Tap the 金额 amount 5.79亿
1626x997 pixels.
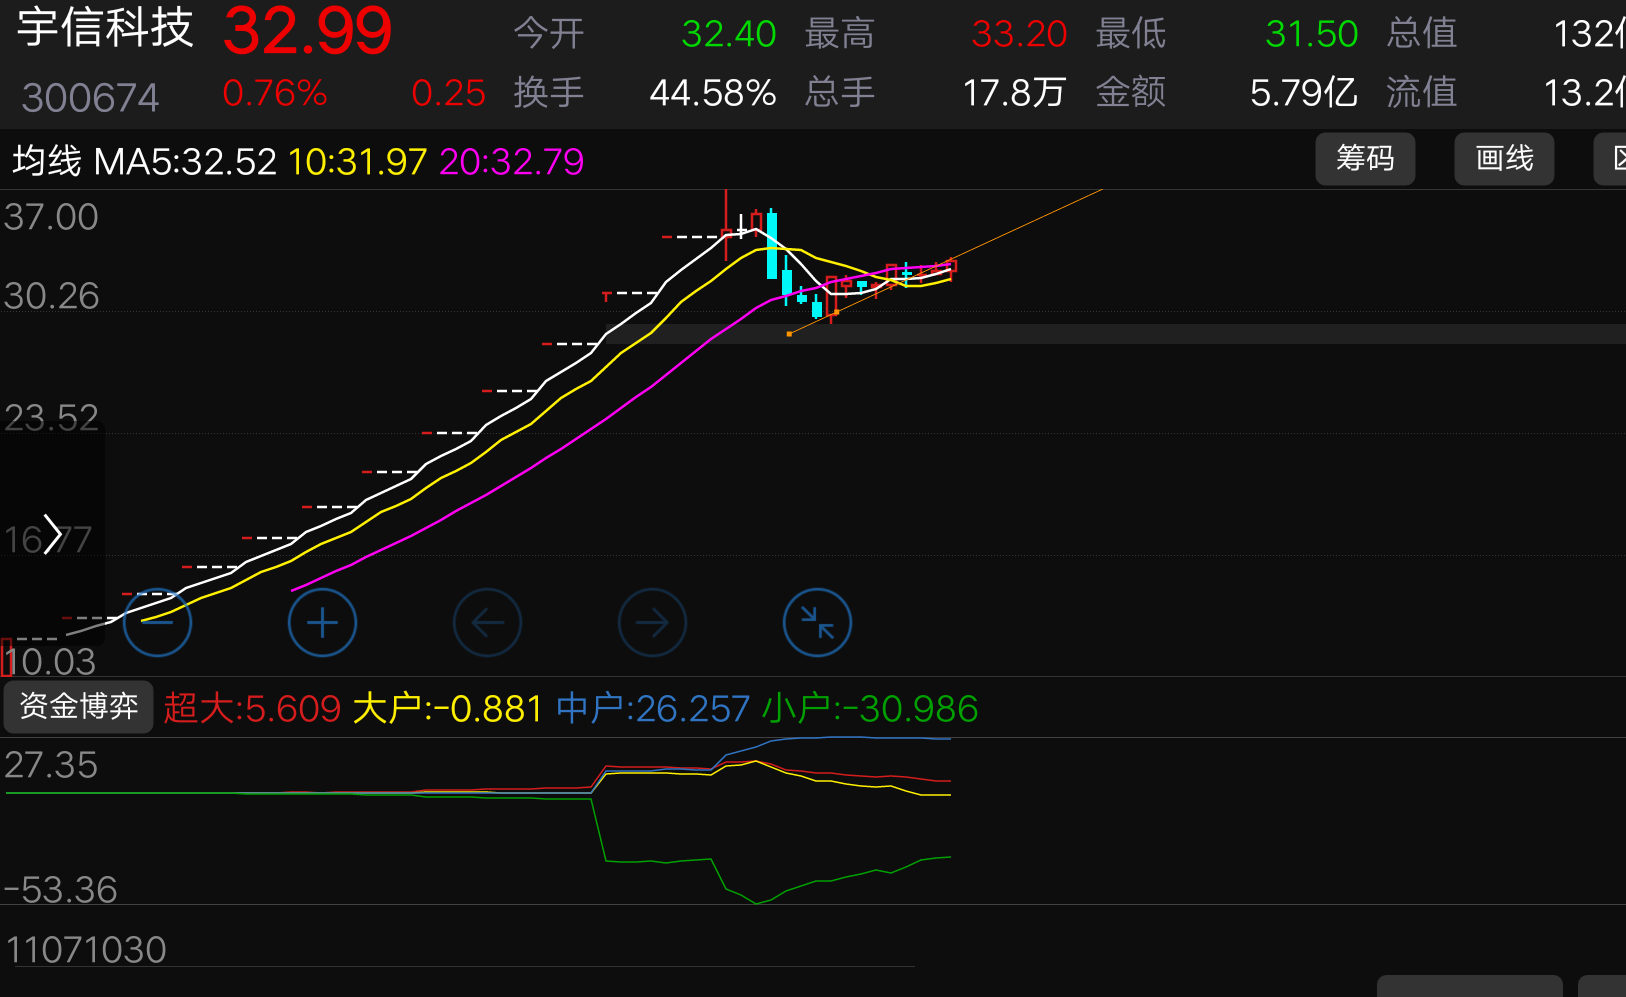point(1304,94)
